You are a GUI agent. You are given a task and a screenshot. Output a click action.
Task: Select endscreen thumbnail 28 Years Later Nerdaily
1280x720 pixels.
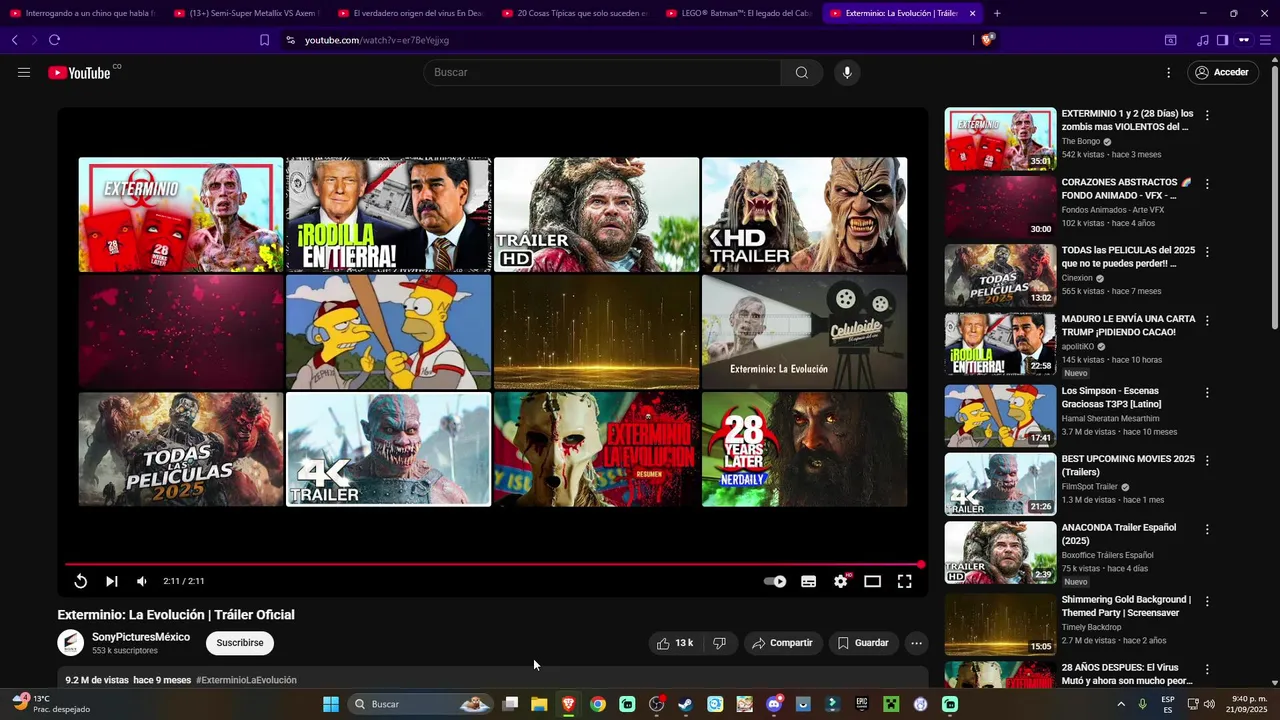[x=804, y=449]
